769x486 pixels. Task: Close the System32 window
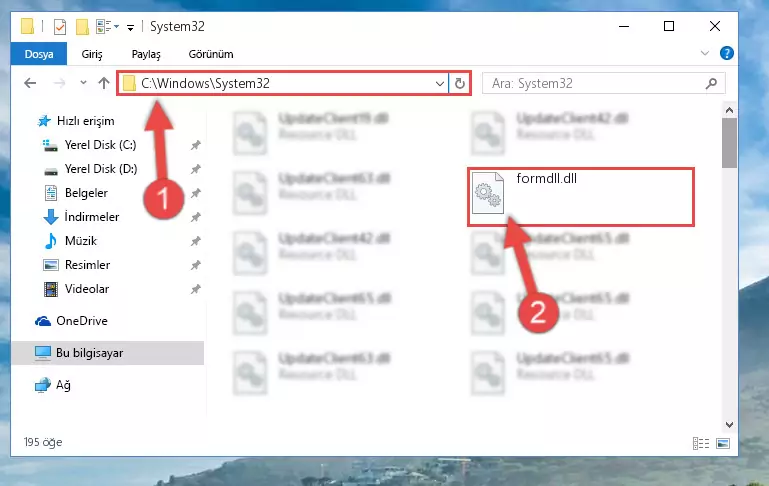(715, 26)
